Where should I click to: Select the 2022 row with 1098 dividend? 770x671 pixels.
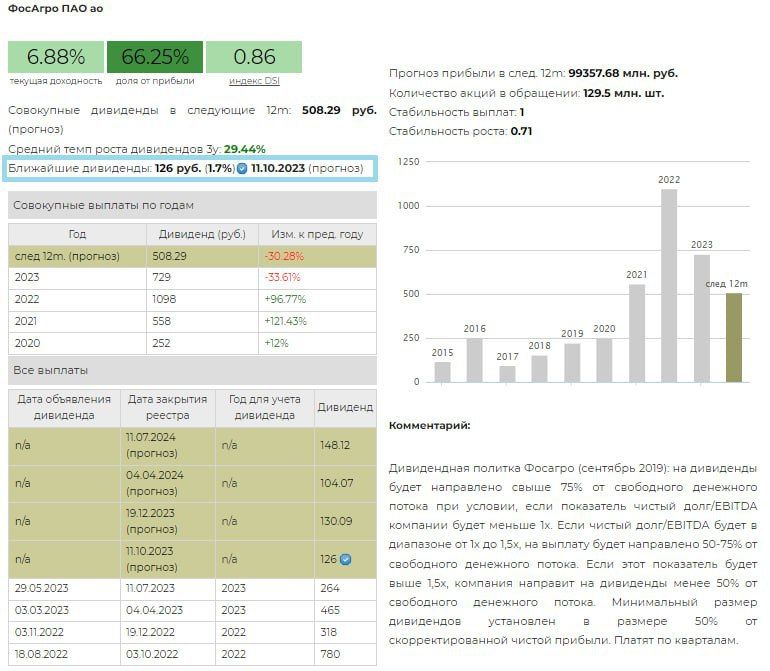point(192,299)
